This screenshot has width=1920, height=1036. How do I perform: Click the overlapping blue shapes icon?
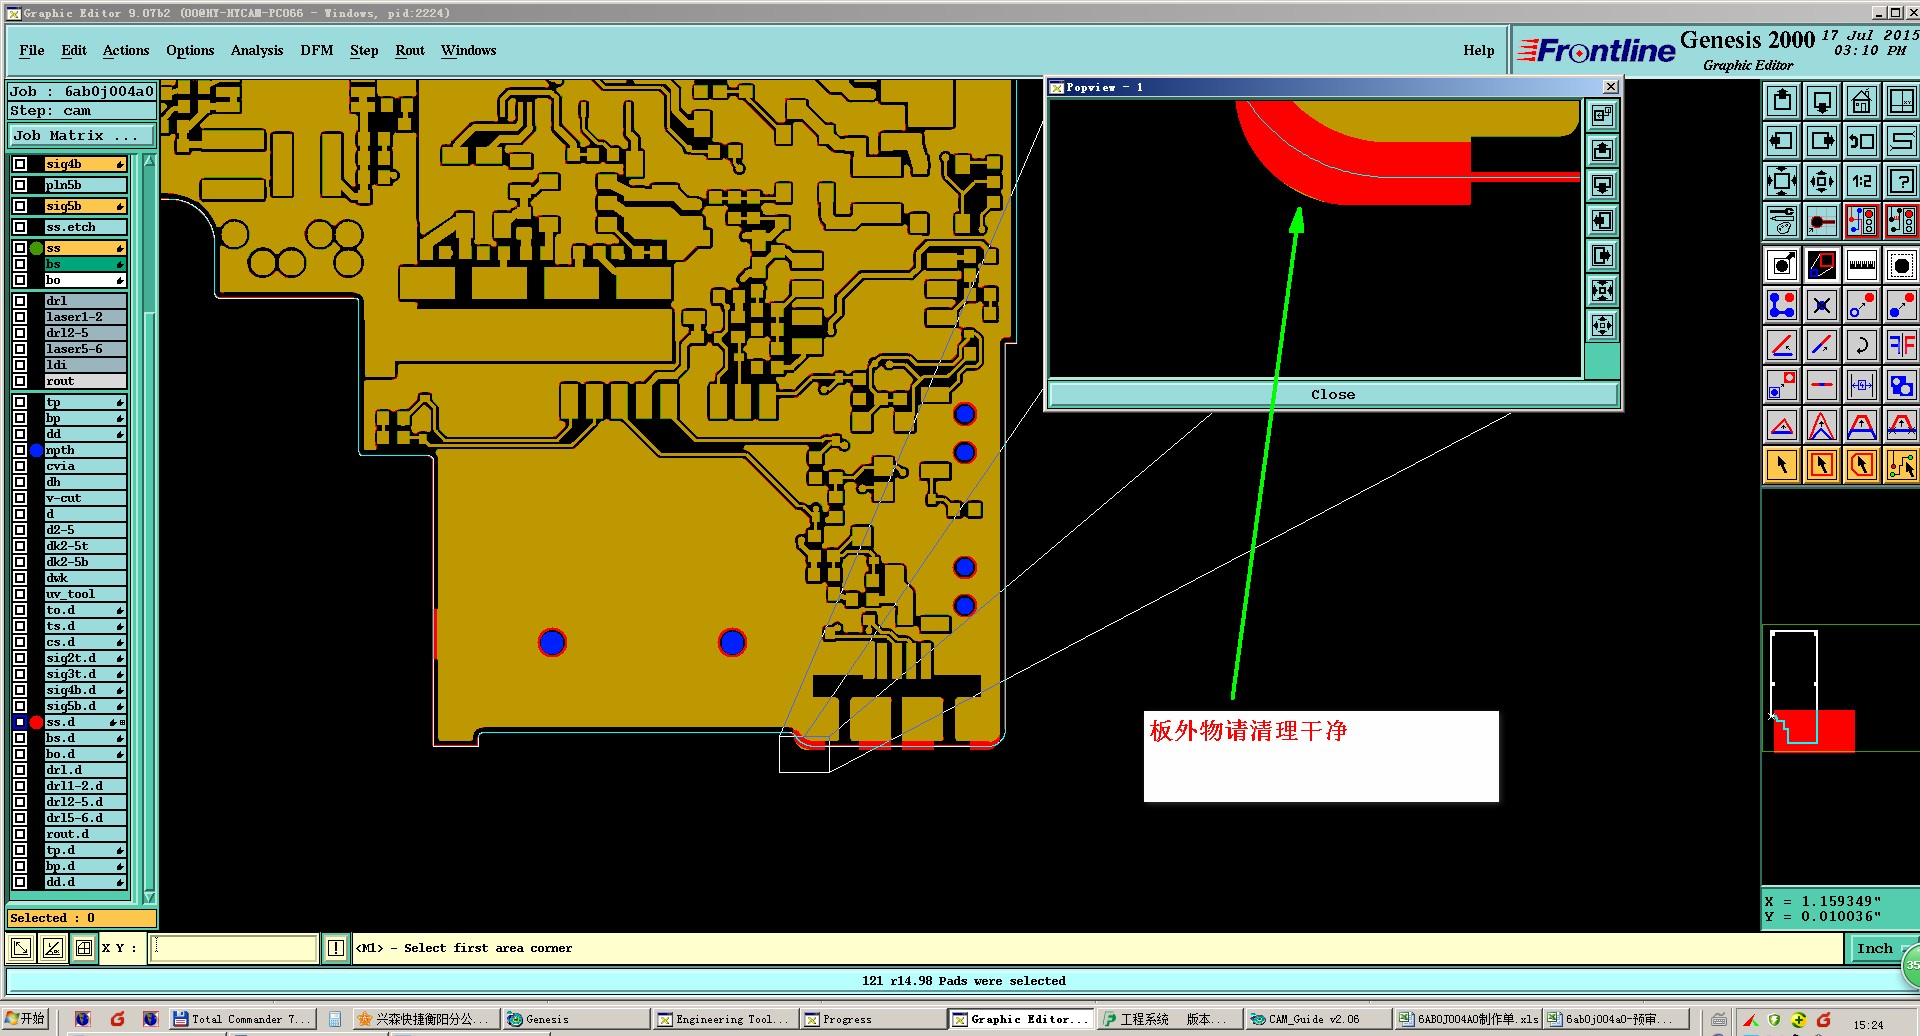tap(1901, 385)
